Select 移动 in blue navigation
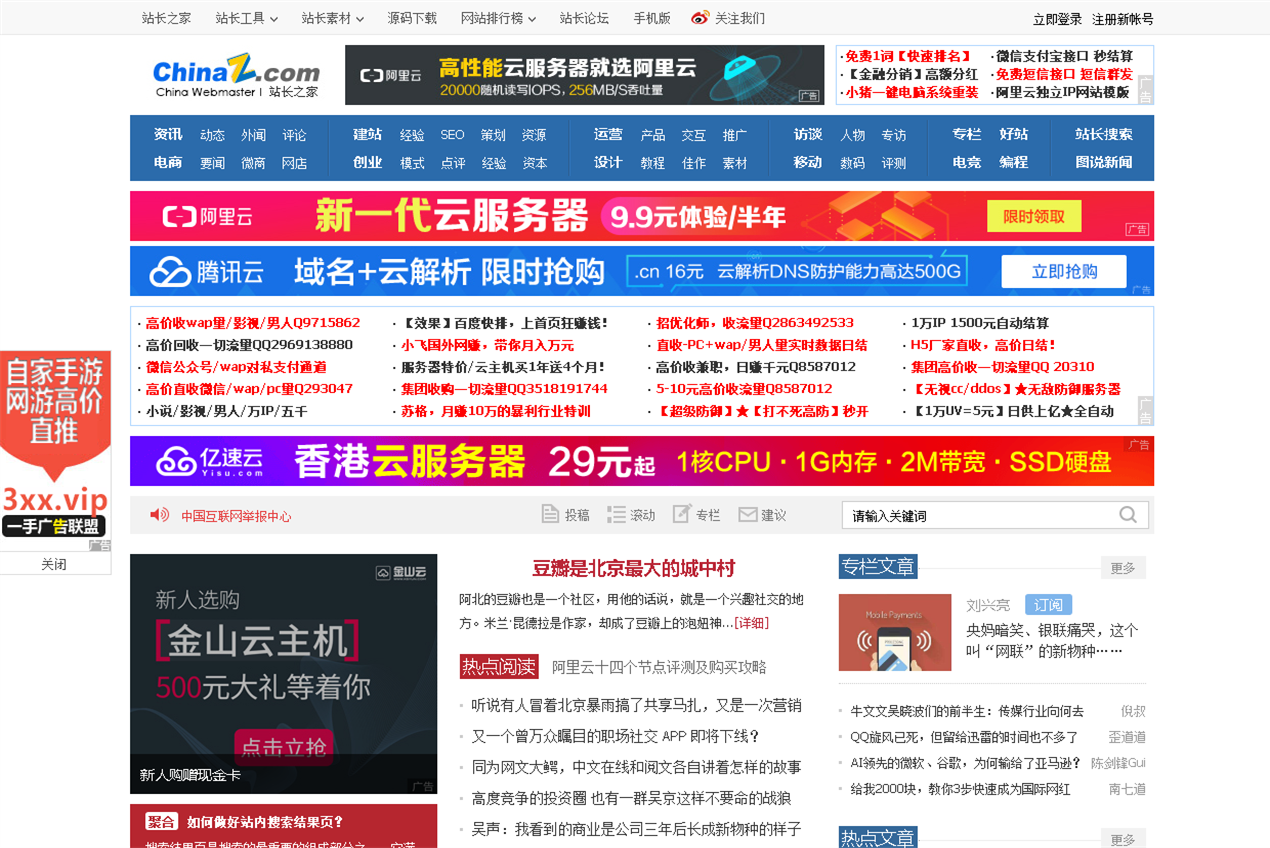The width and height of the screenshot is (1270, 848). click(x=808, y=162)
